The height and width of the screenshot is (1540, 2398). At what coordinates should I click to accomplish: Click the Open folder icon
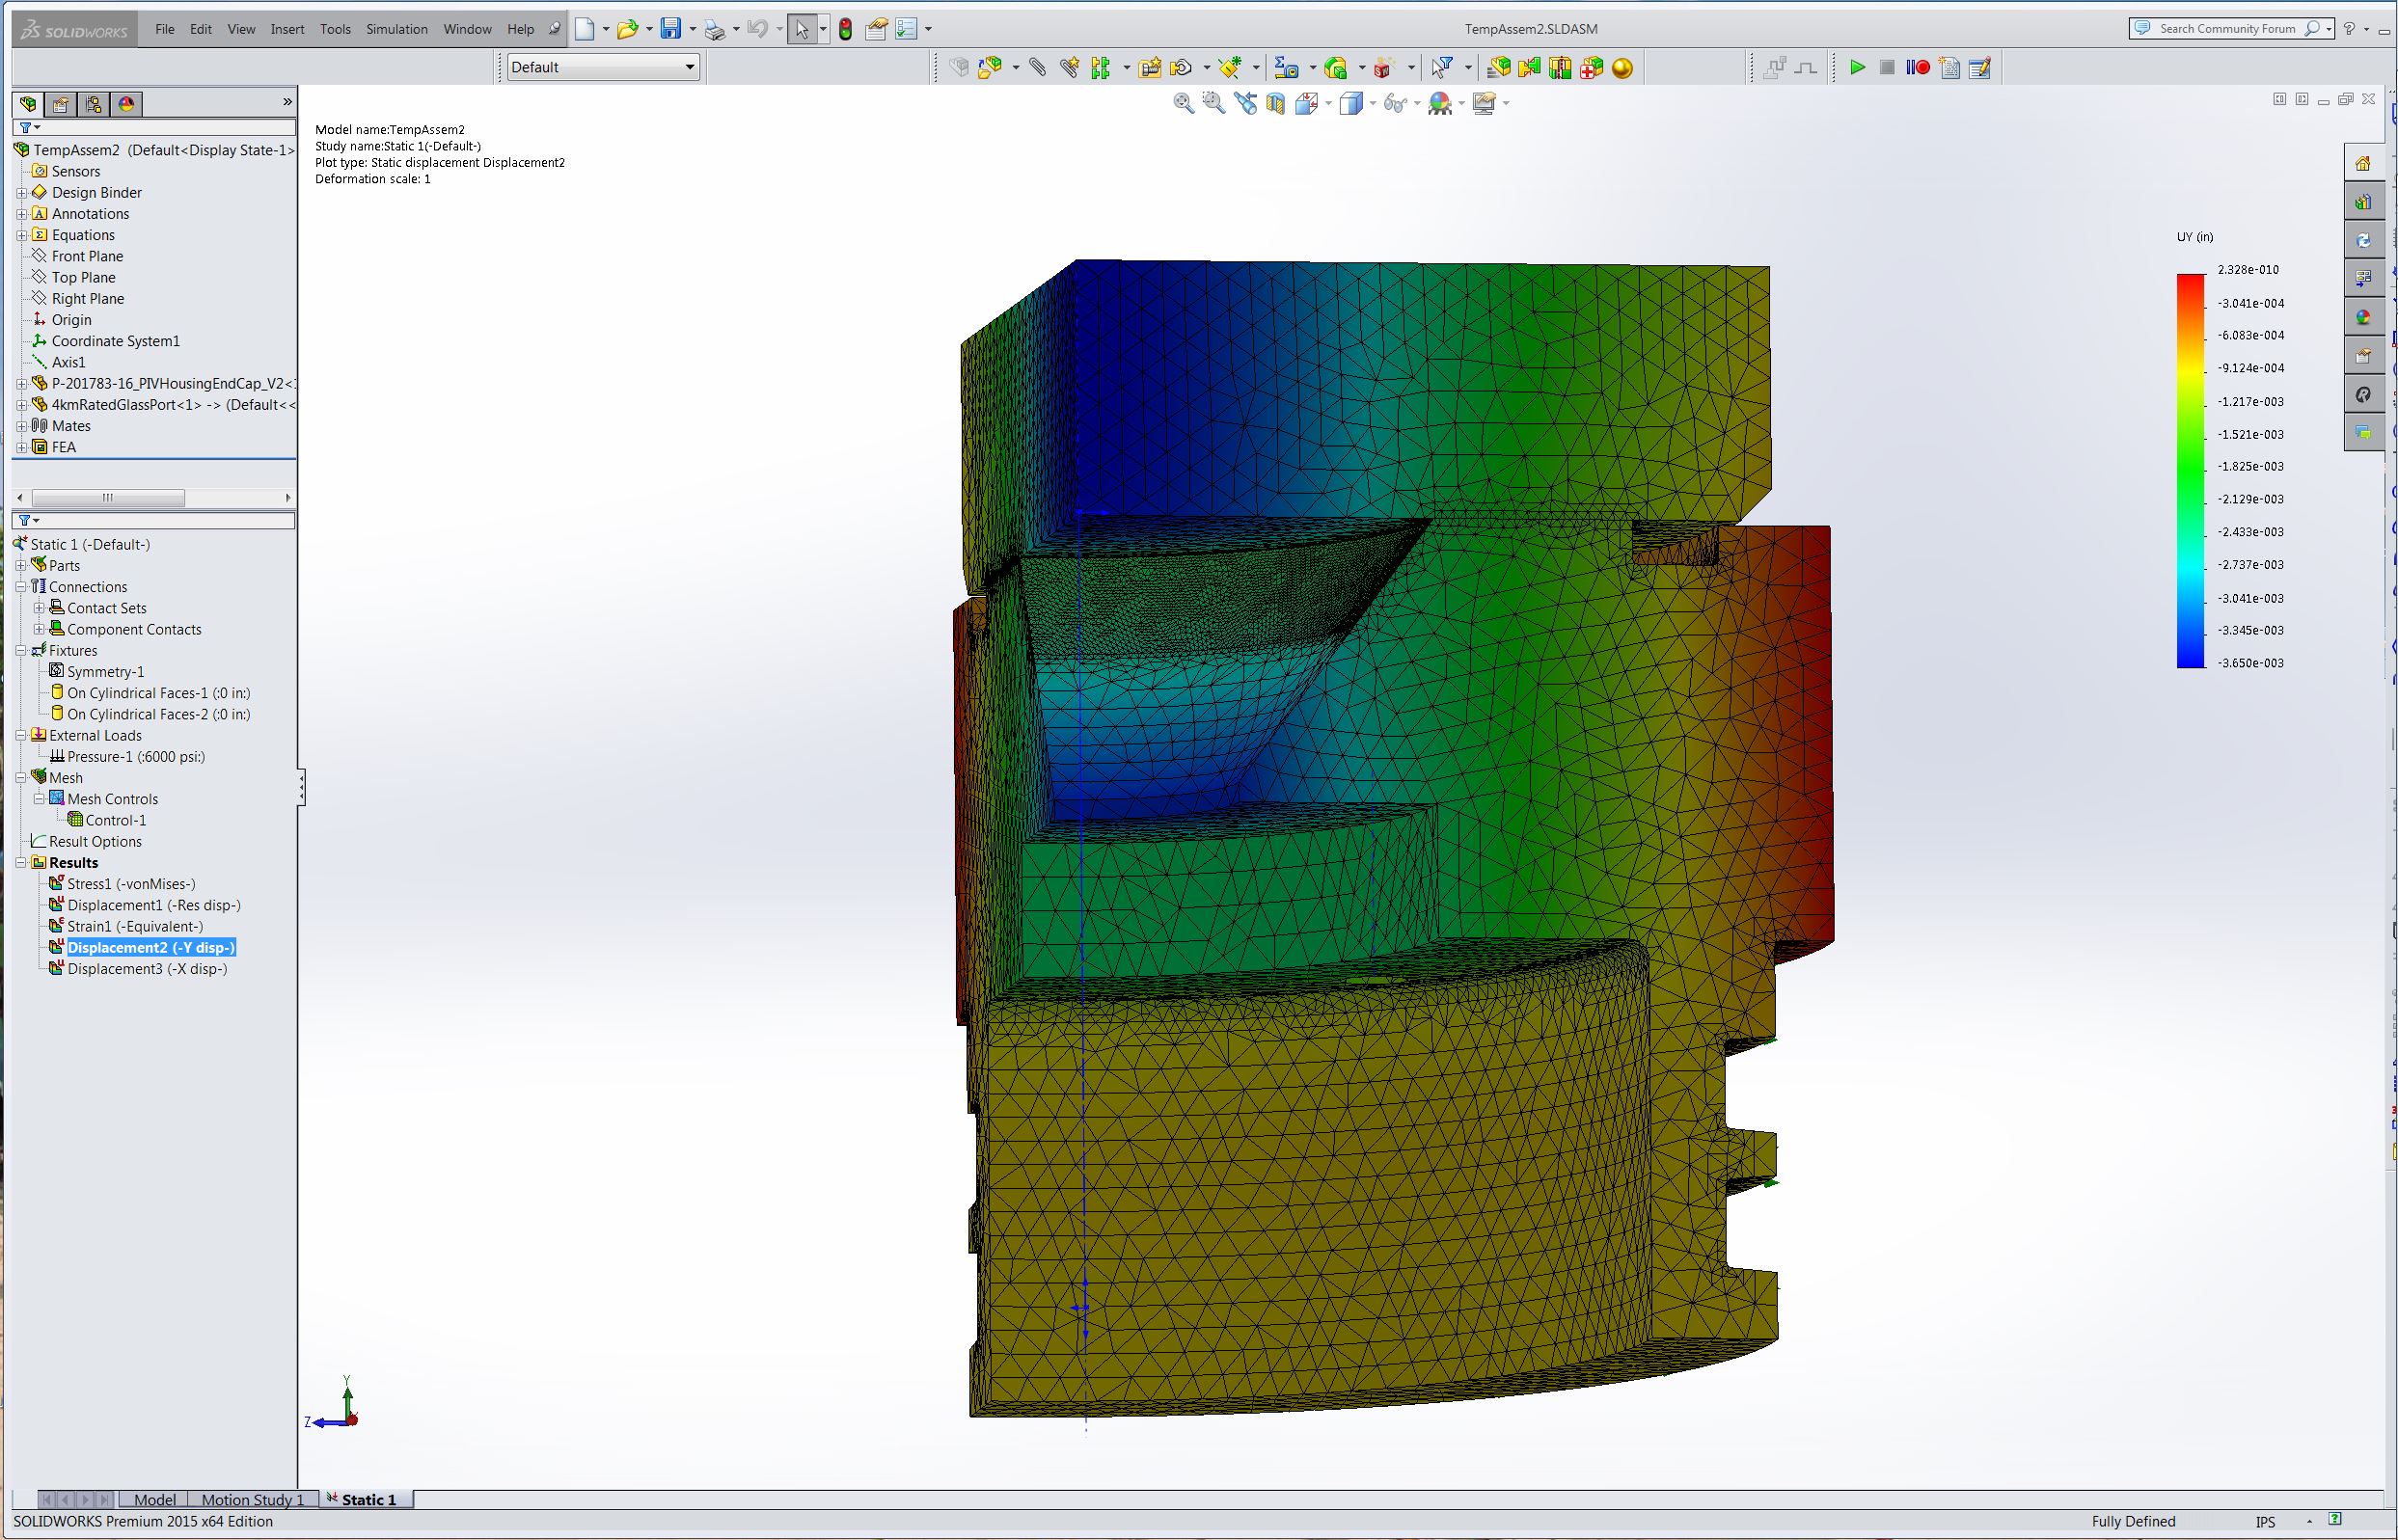(627, 29)
